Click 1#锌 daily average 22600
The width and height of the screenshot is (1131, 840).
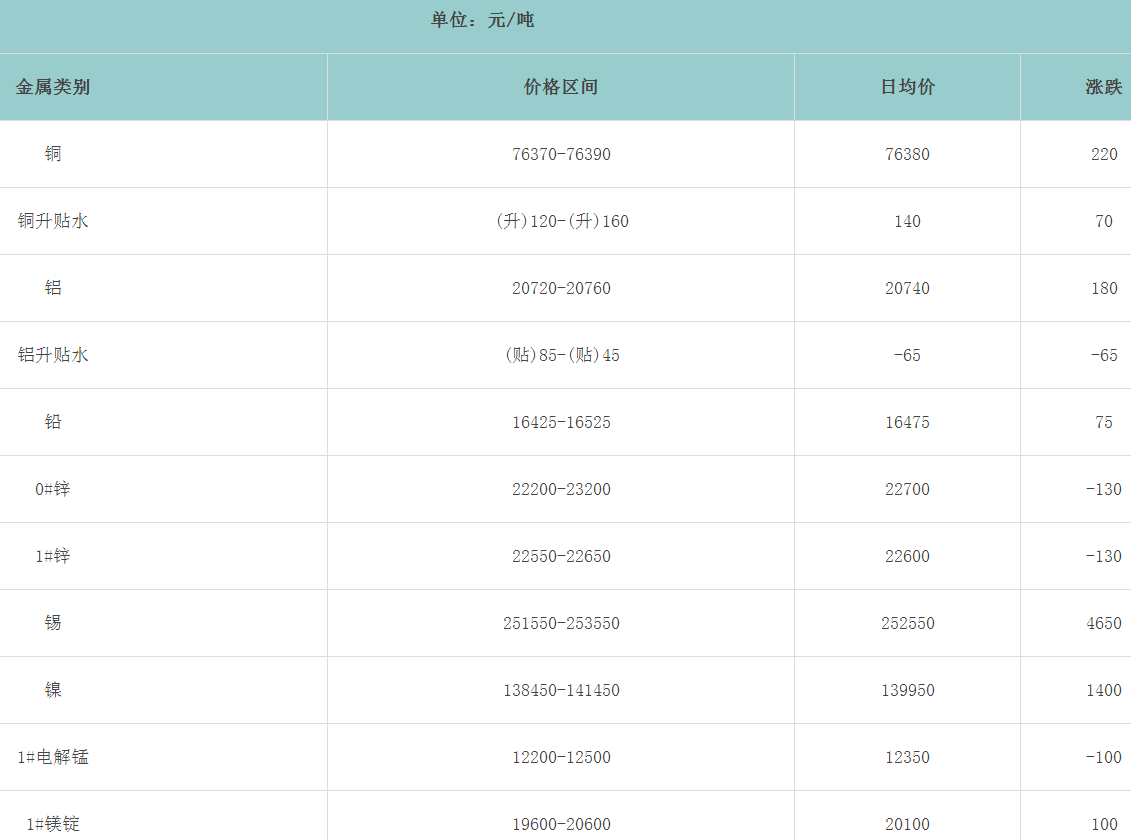(907, 556)
